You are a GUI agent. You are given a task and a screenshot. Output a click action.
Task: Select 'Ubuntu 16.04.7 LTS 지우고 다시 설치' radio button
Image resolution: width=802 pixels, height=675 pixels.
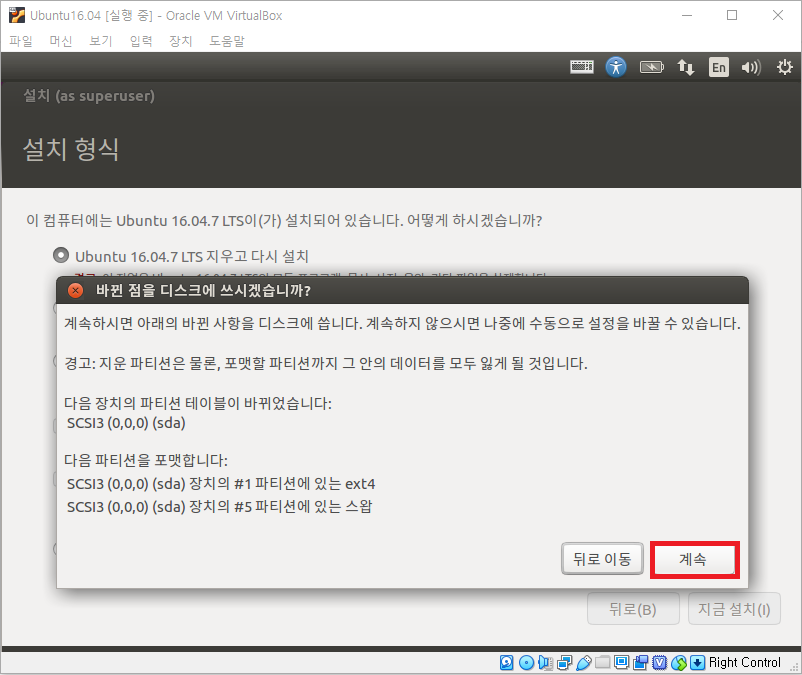coord(61,255)
